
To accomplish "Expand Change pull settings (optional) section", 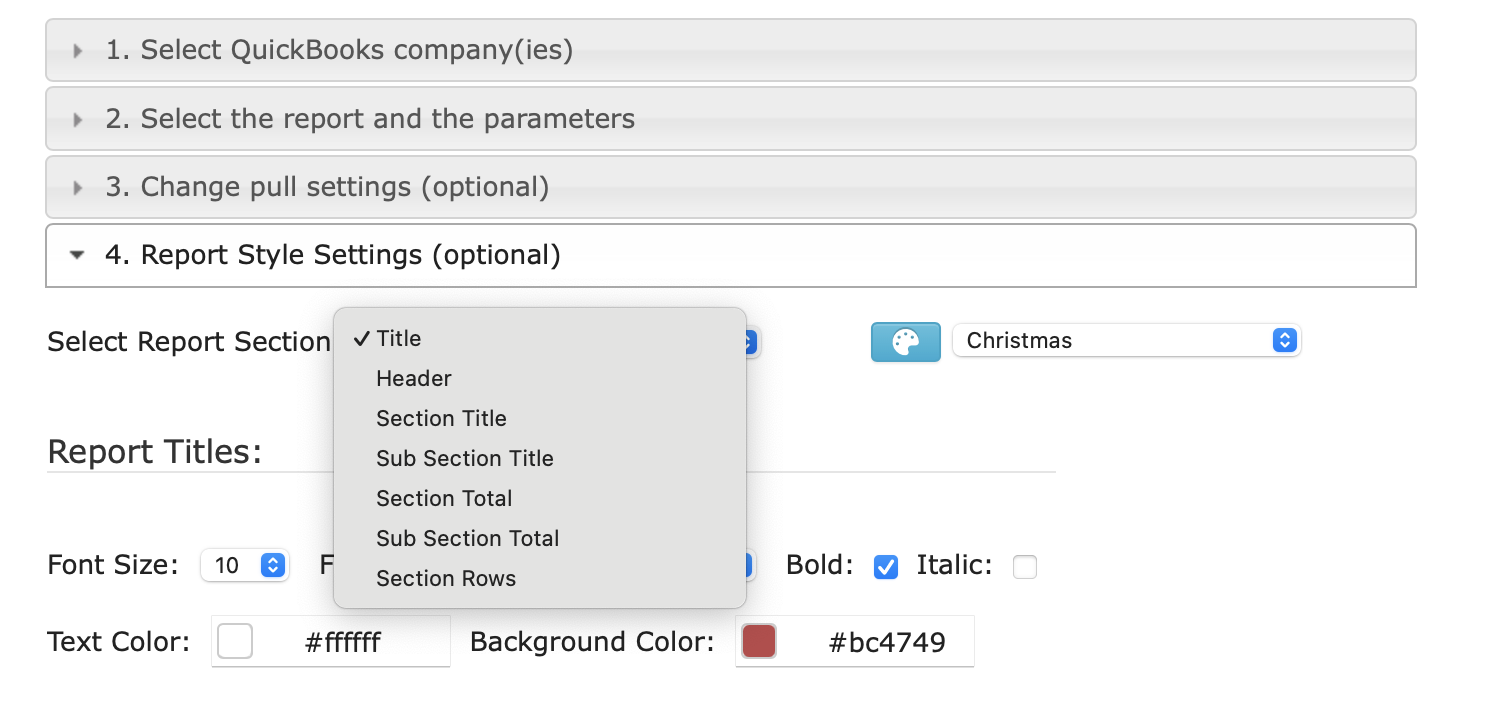I will point(730,187).
